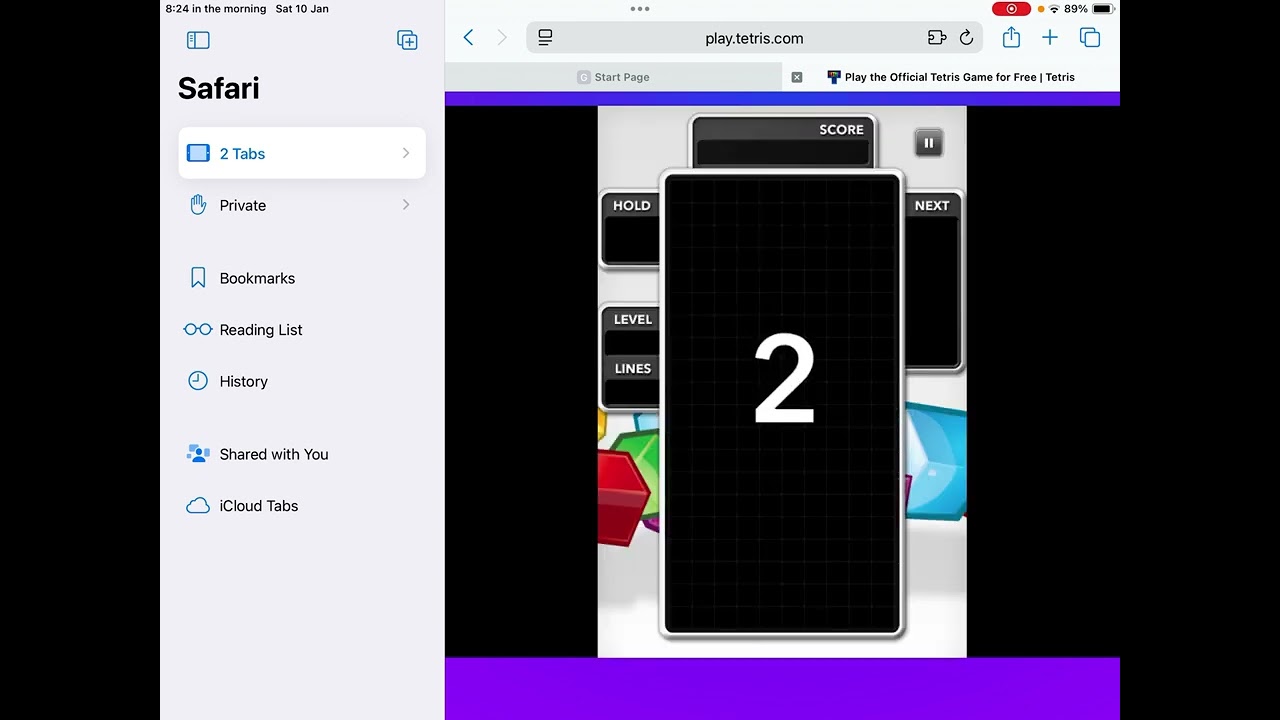
Task: Create a new tab group from the sidebar
Action: tap(407, 40)
